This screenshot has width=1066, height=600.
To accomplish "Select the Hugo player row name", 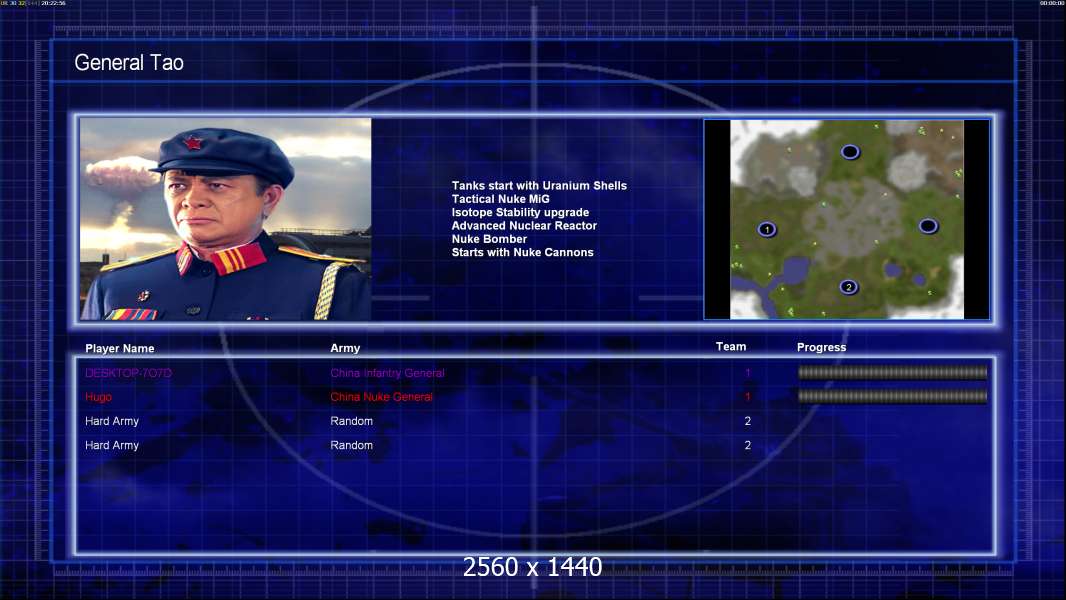I will pyautogui.click(x=98, y=397).
